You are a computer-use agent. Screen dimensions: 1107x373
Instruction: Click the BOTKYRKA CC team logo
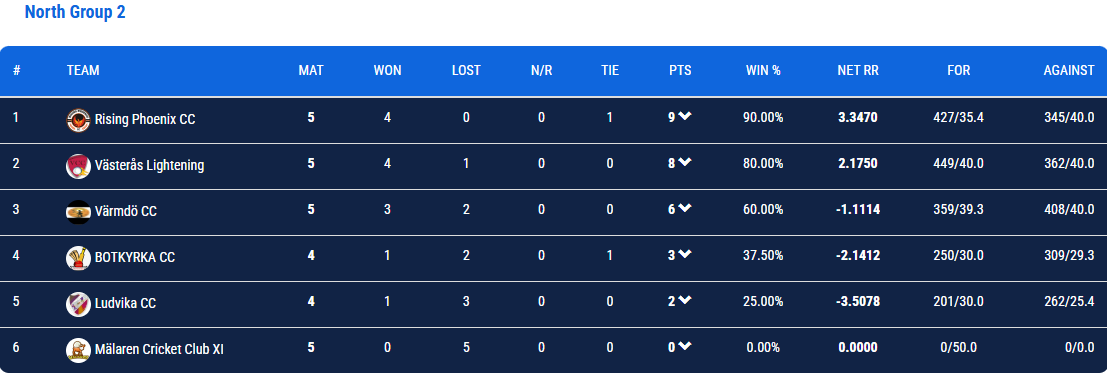point(78,258)
